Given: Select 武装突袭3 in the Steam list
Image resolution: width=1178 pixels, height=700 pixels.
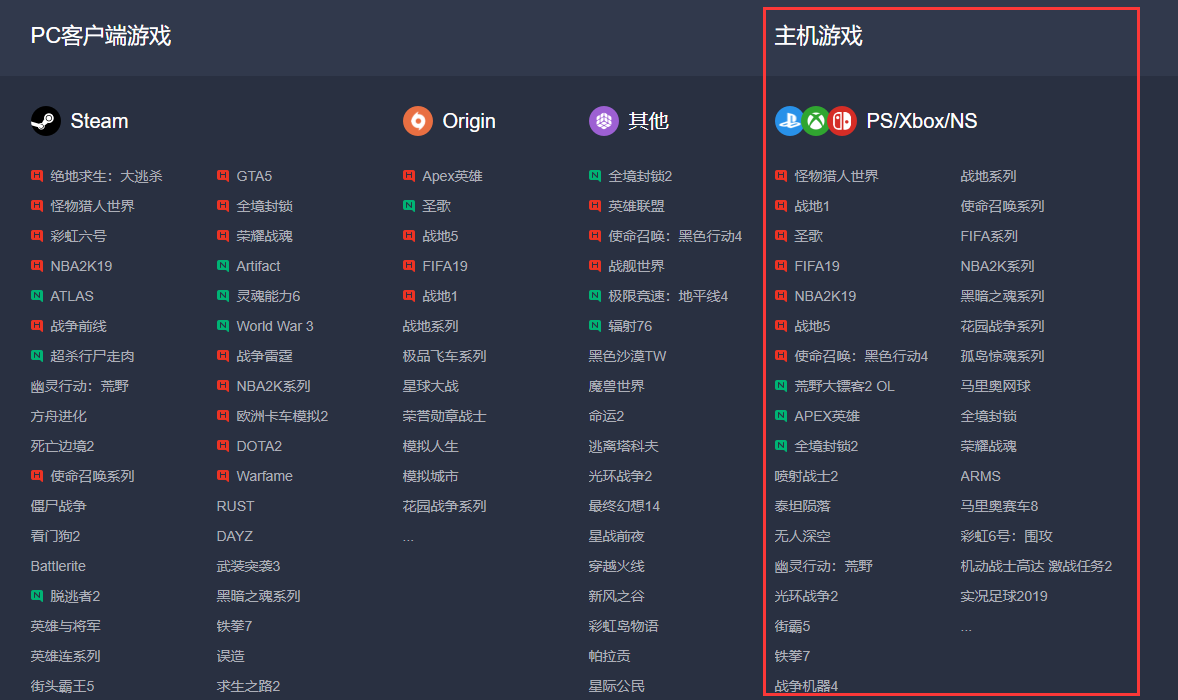Looking at the screenshot, I should (248, 566).
